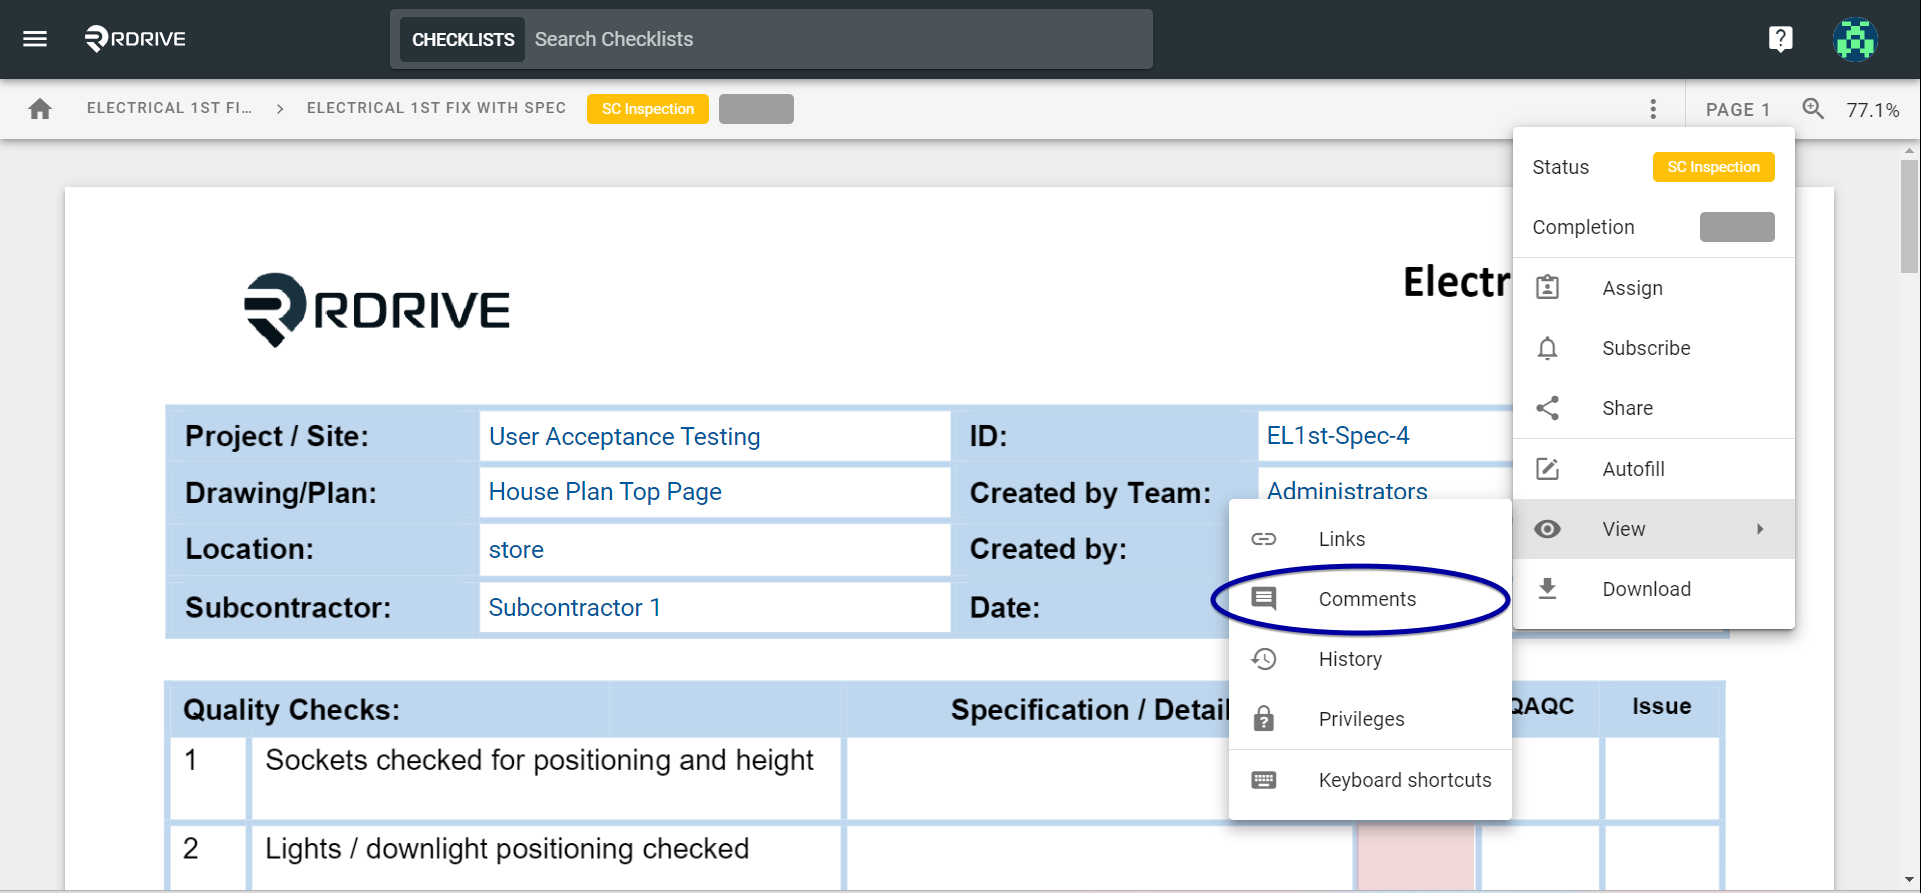Open the 77.1% zoom level control
The height and width of the screenshot is (893, 1921).
click(1872, 110)
